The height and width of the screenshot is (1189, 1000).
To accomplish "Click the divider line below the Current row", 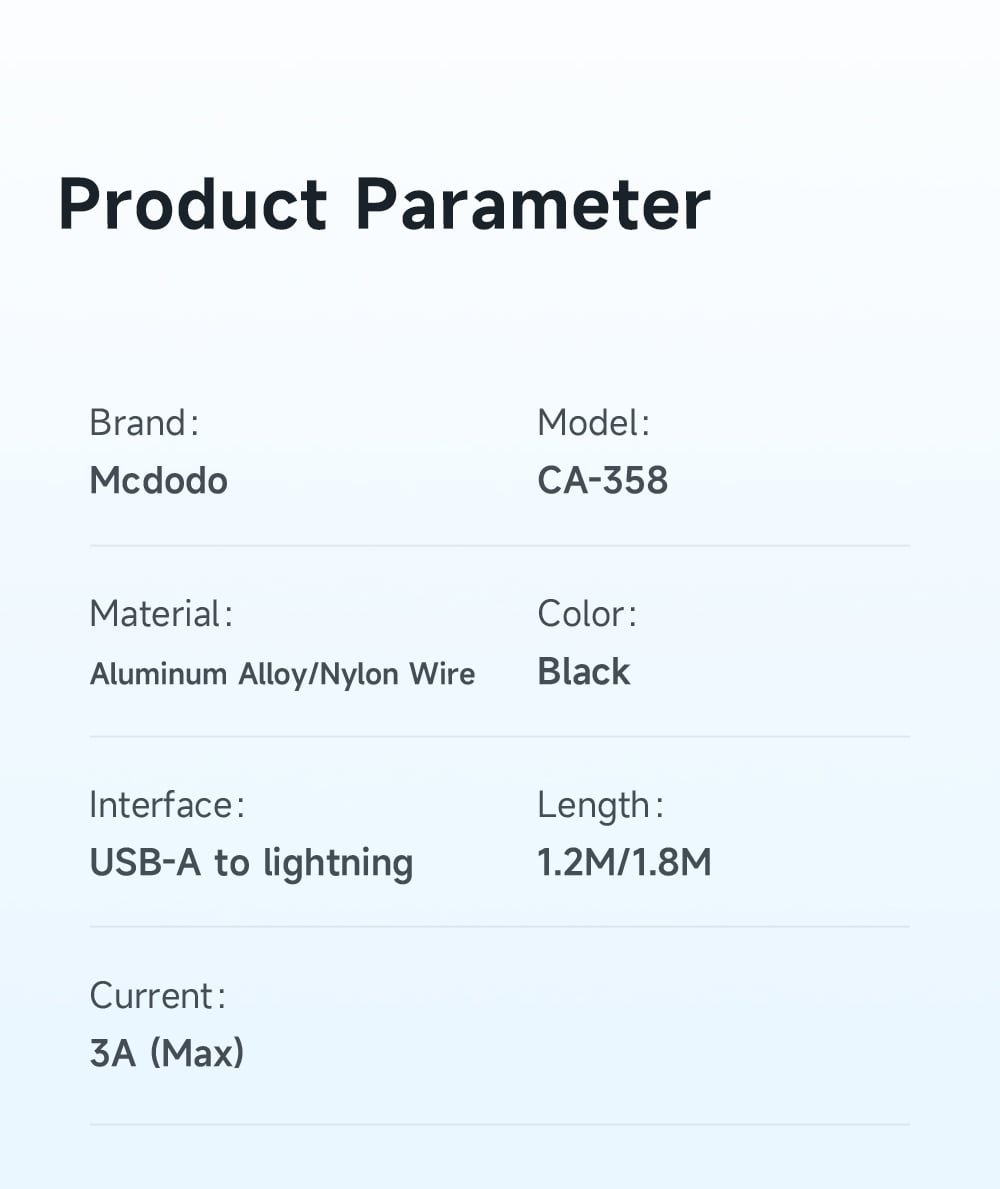I will (500, 1125).
